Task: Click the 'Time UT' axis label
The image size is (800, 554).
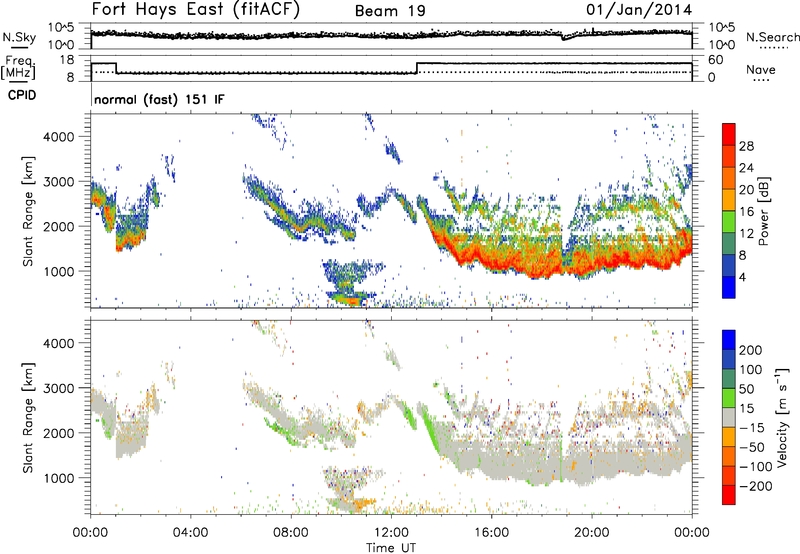Action: coord(391,548)
